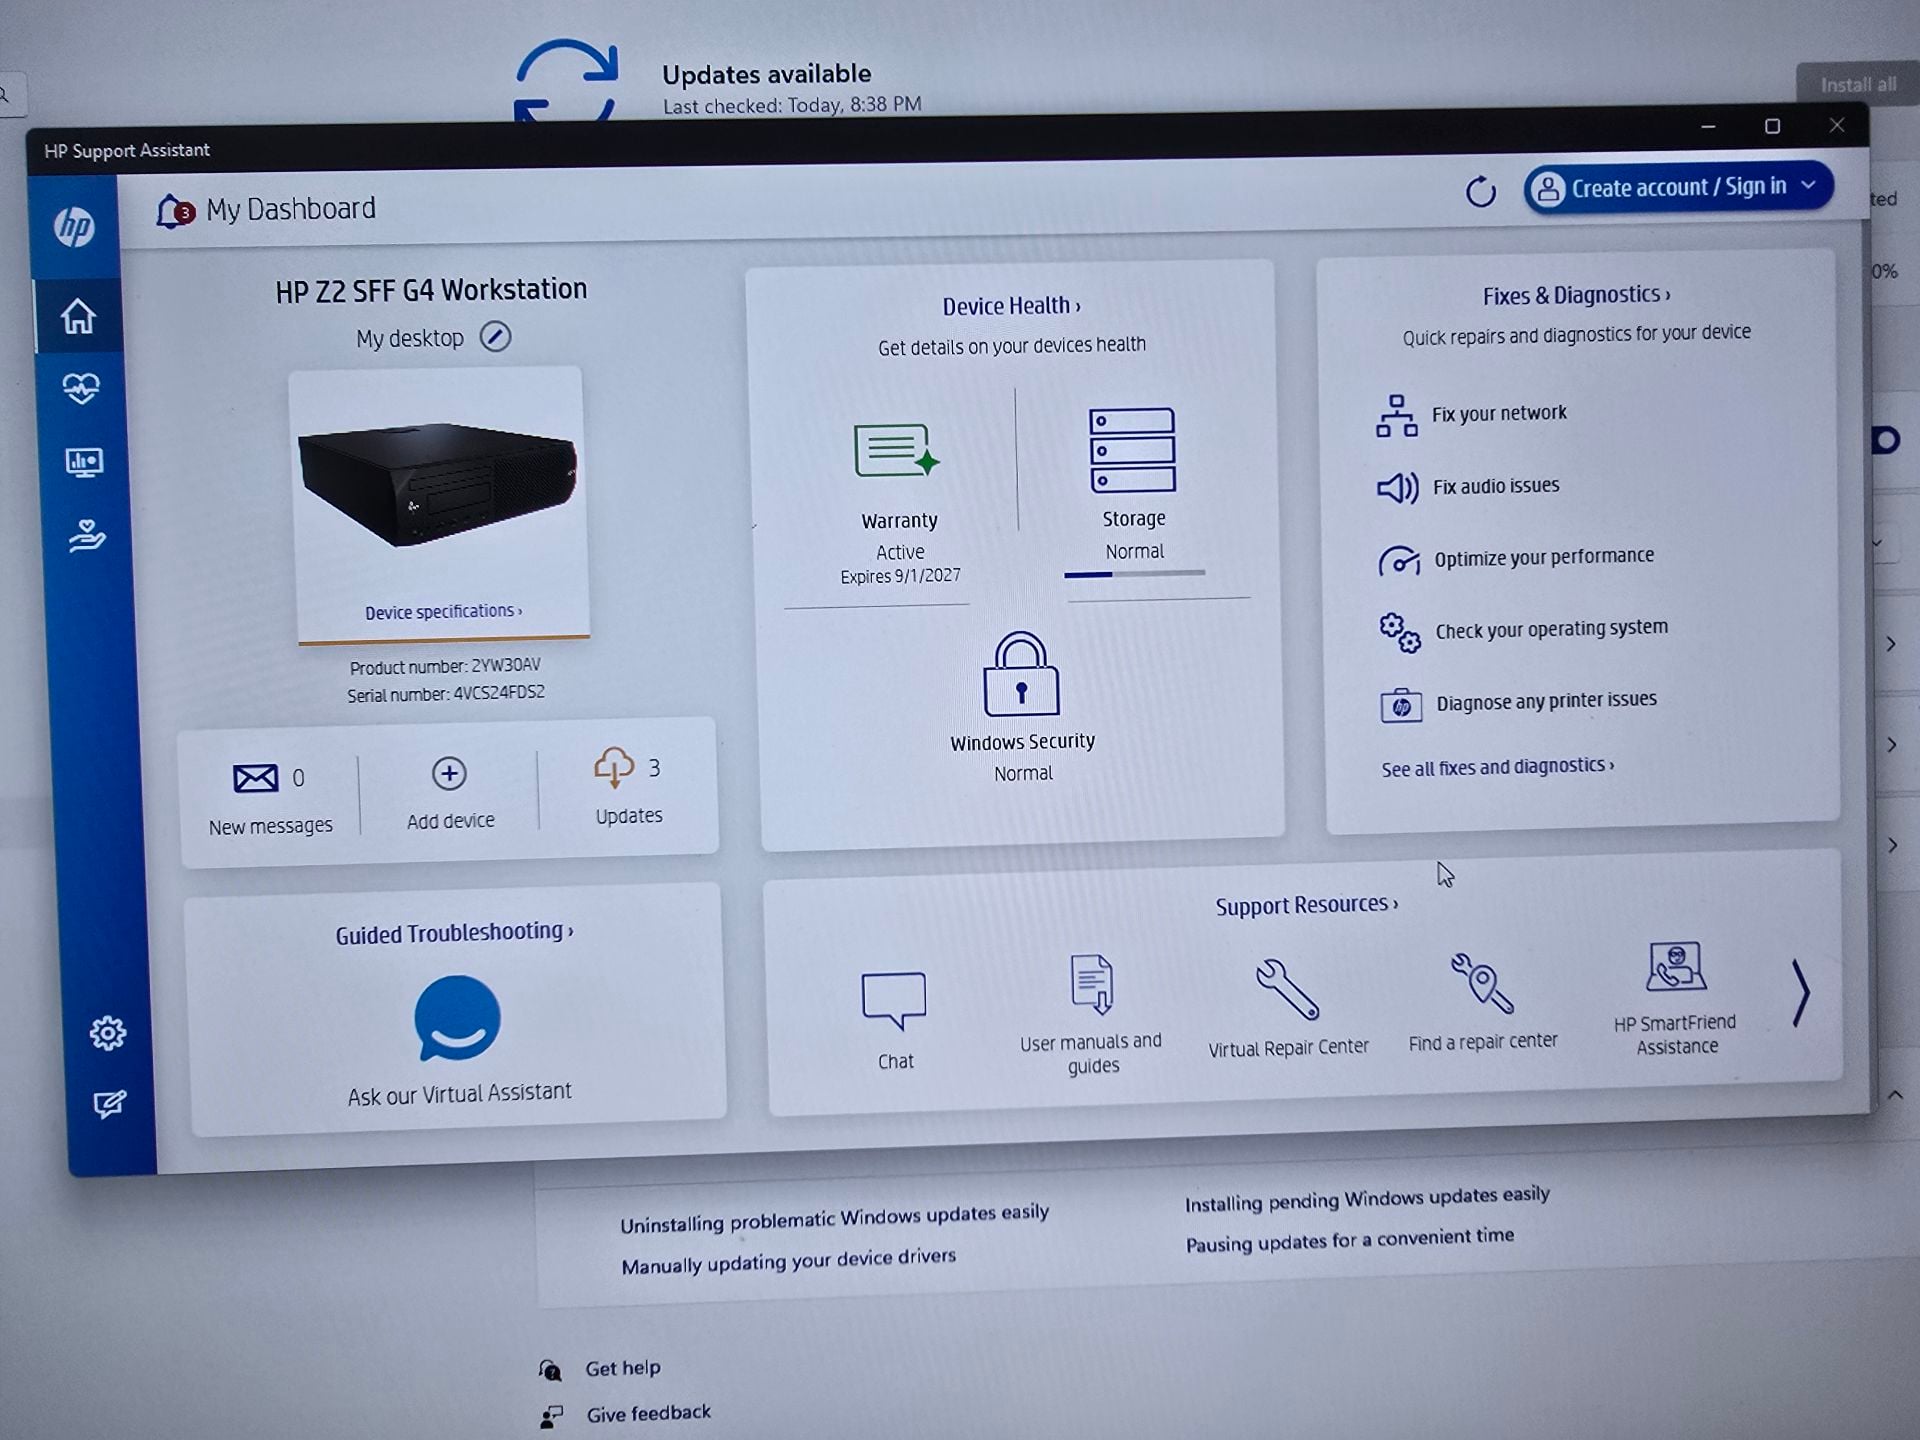Click the Optimize your performance text
Viewport: 1920px width, 1440px height.
click(x=1544, y=557)
